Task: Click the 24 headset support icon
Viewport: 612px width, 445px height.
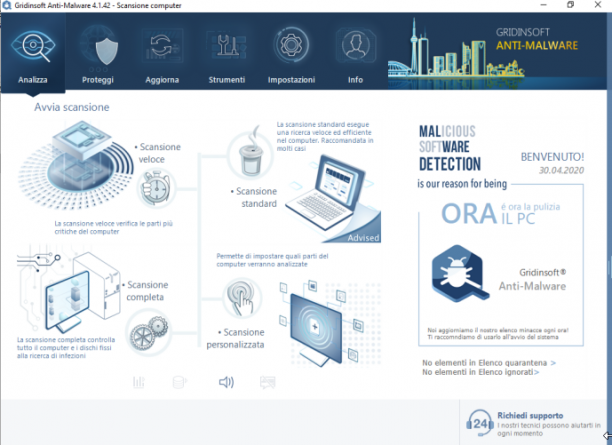Action: click(x=480, y=424)
